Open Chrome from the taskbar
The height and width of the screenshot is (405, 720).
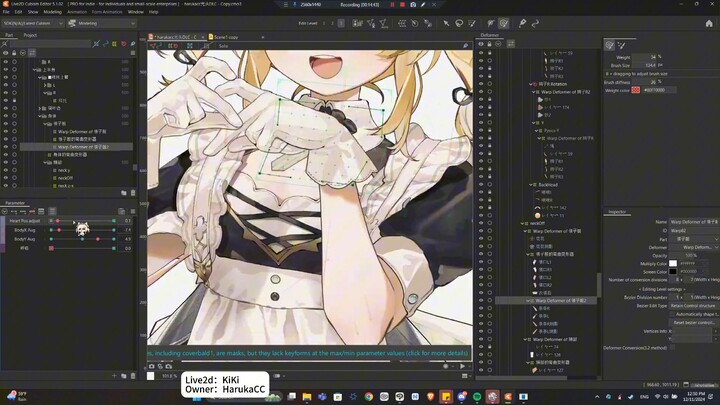click(369, 397)
